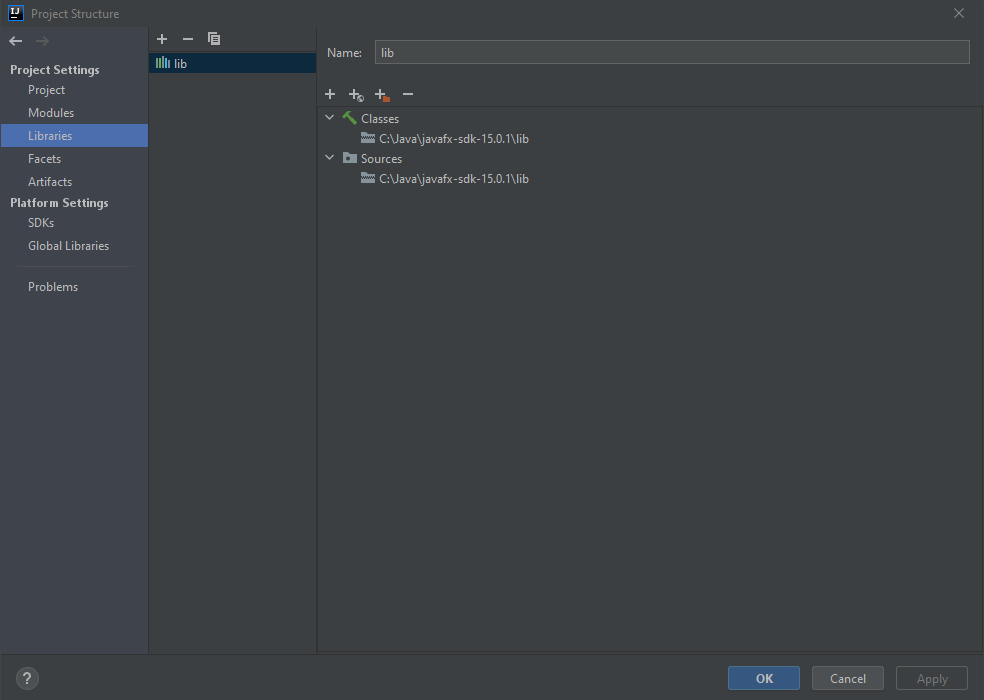Click the Cancel button
984x700 pixels.
pos(847,677)
